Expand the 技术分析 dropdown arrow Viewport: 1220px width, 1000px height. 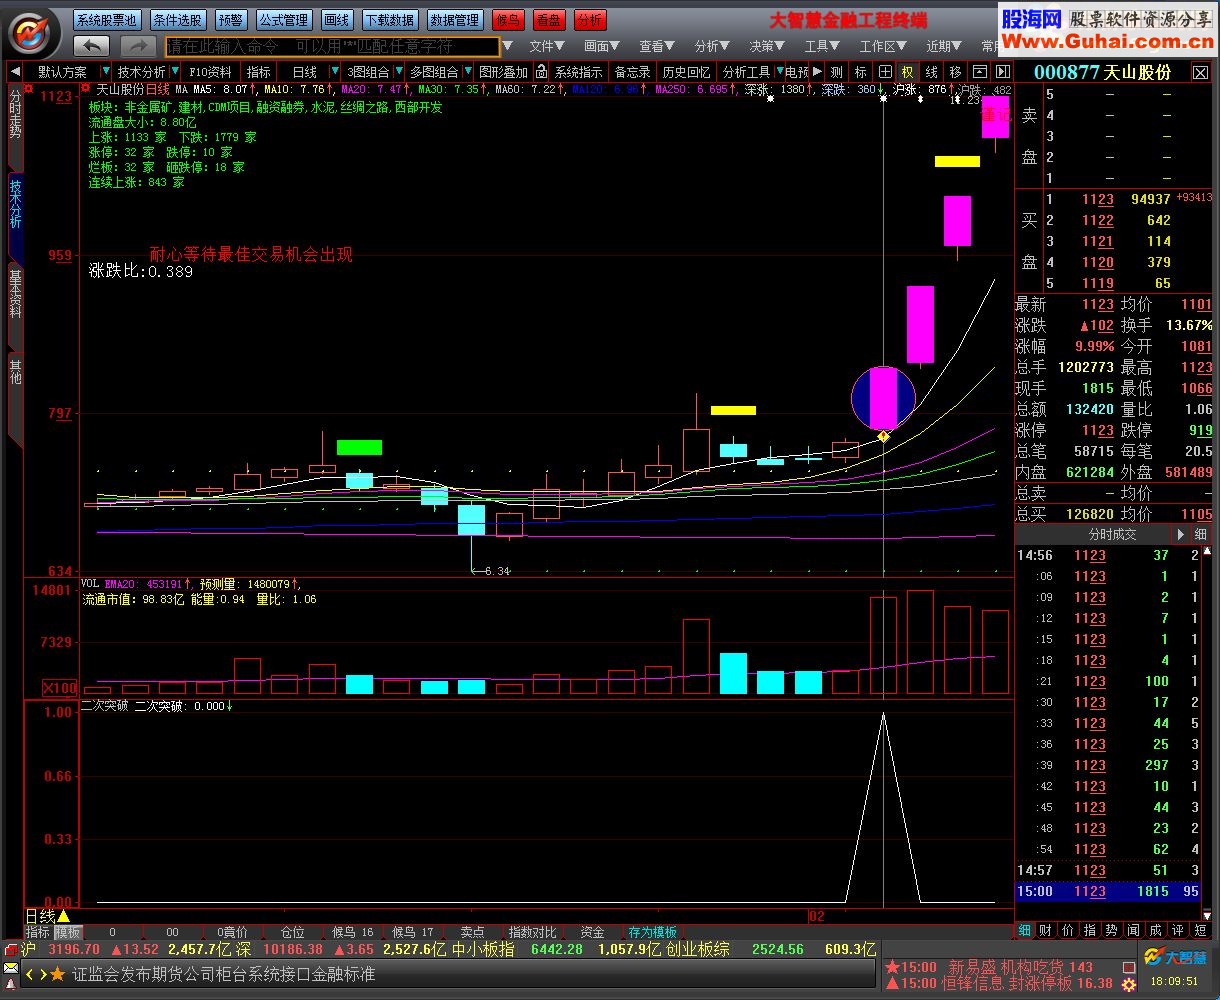[x=175, y=72]
